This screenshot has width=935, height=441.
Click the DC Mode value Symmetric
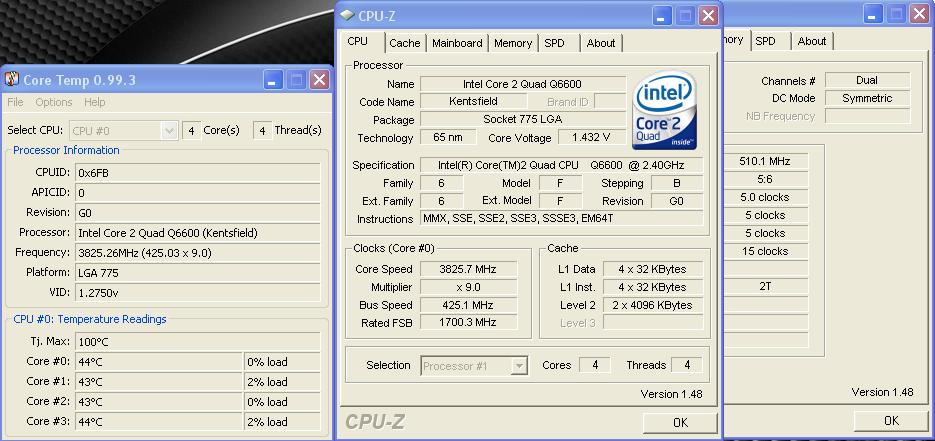coord(868,98)
